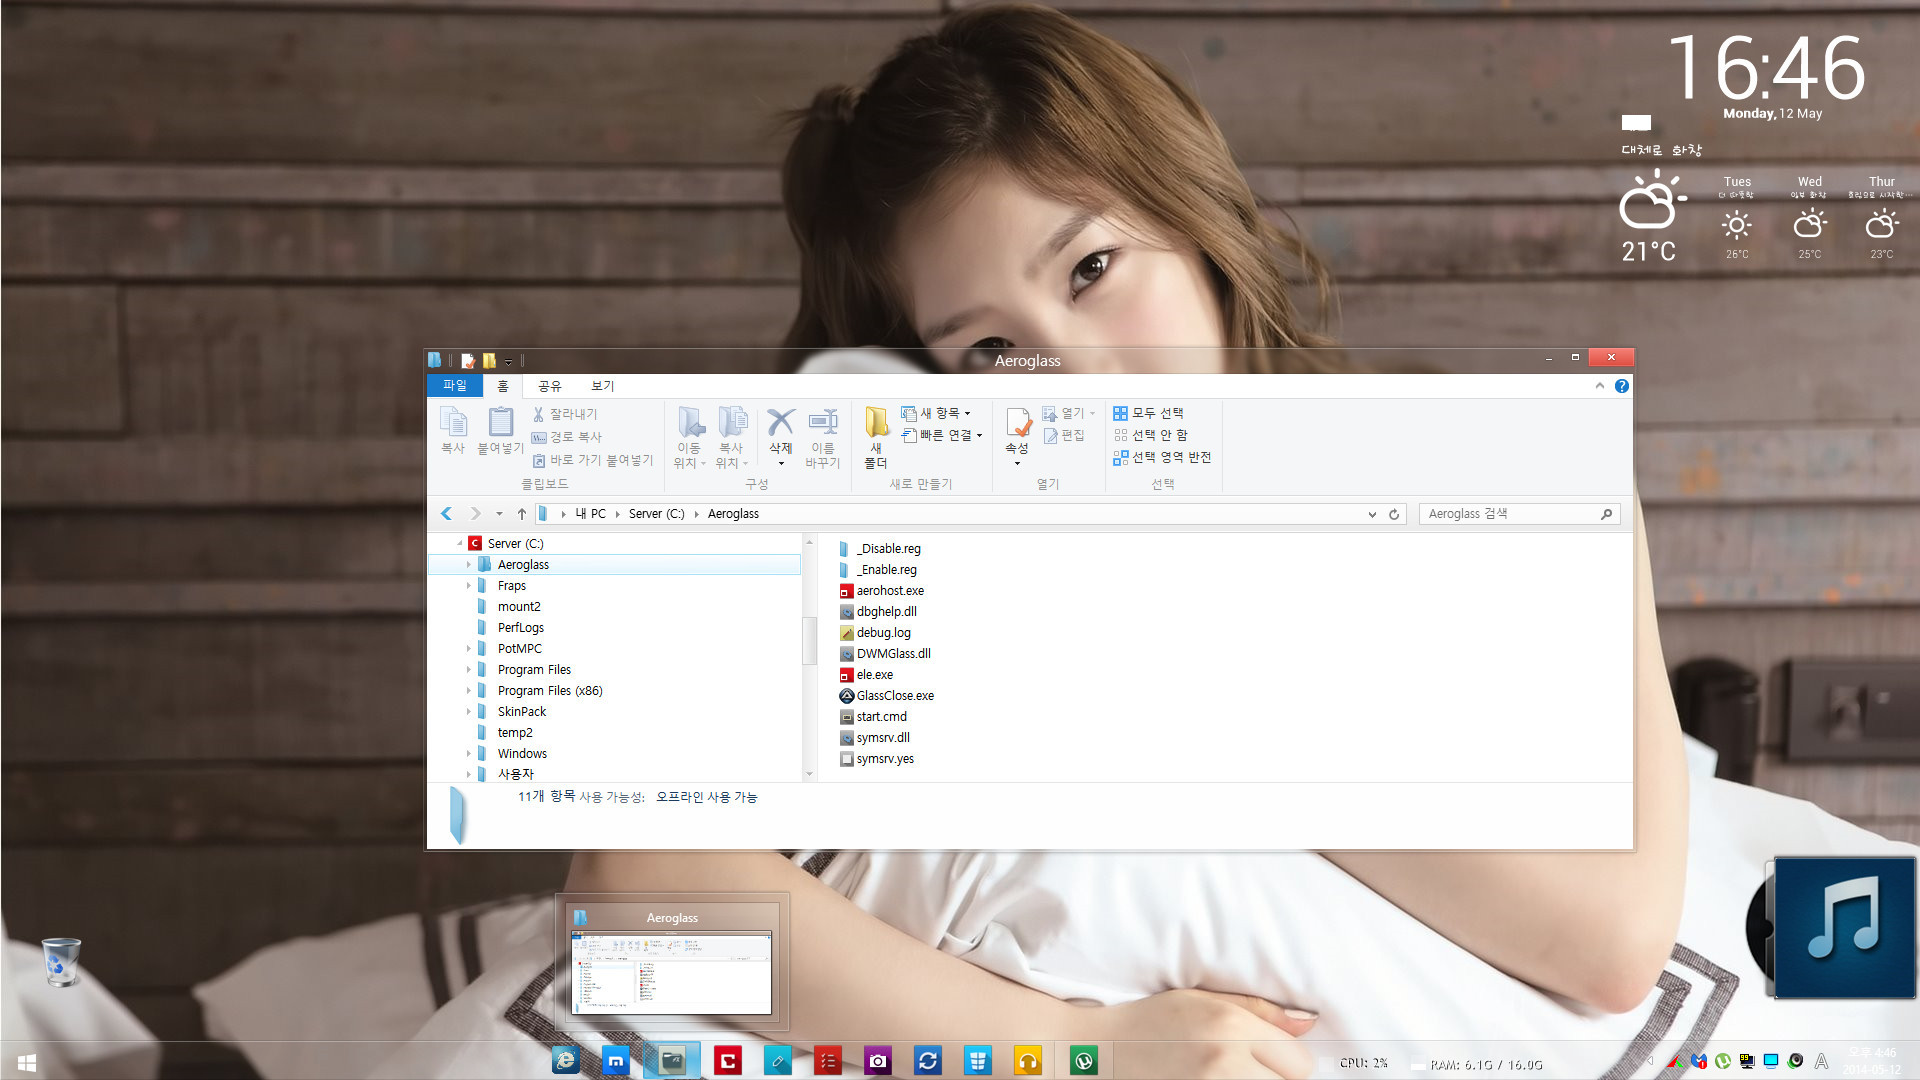Click 선택 영역 반전 (Invert selection)

(x=1162, y=457)
